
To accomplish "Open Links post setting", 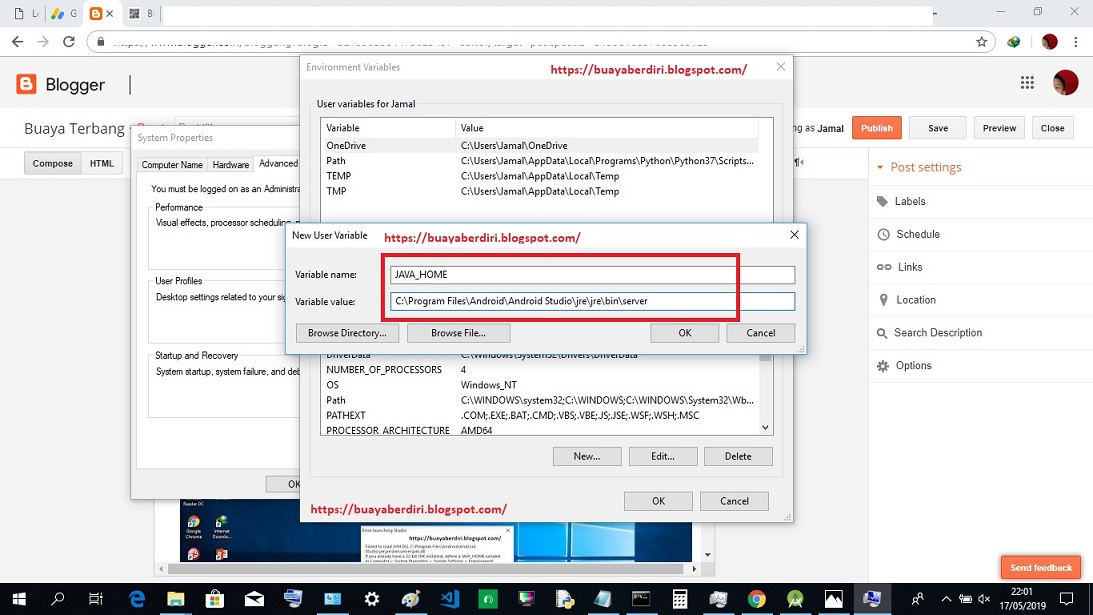I will [x=900, y=267].
